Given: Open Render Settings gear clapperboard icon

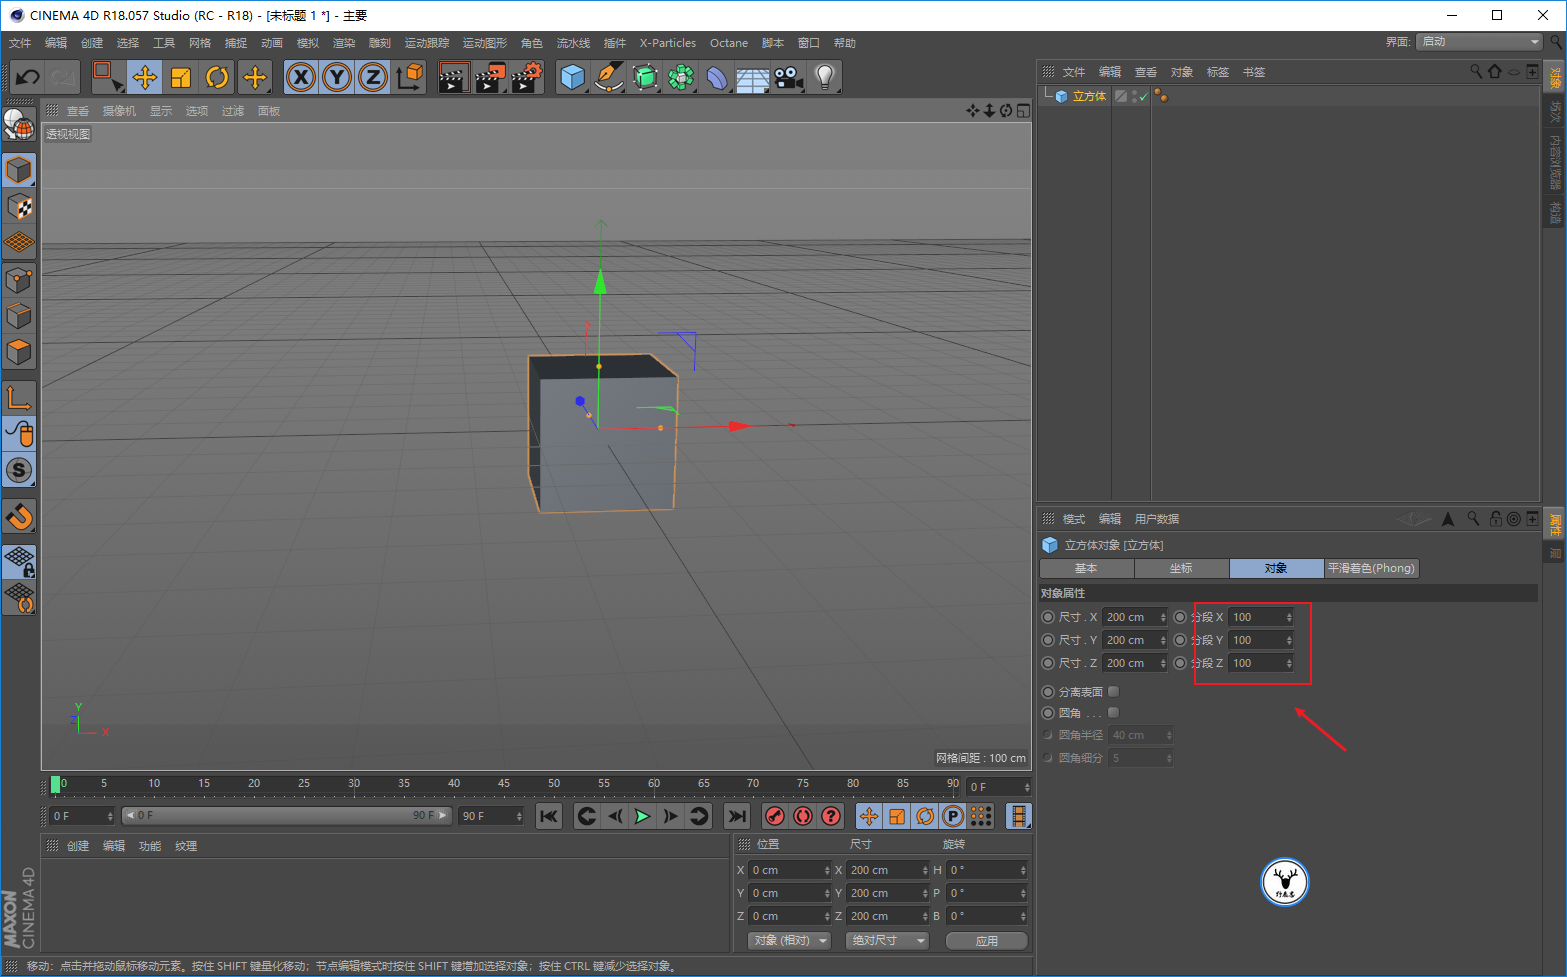Looking at the screenshot, I should (x=527, y=77).
